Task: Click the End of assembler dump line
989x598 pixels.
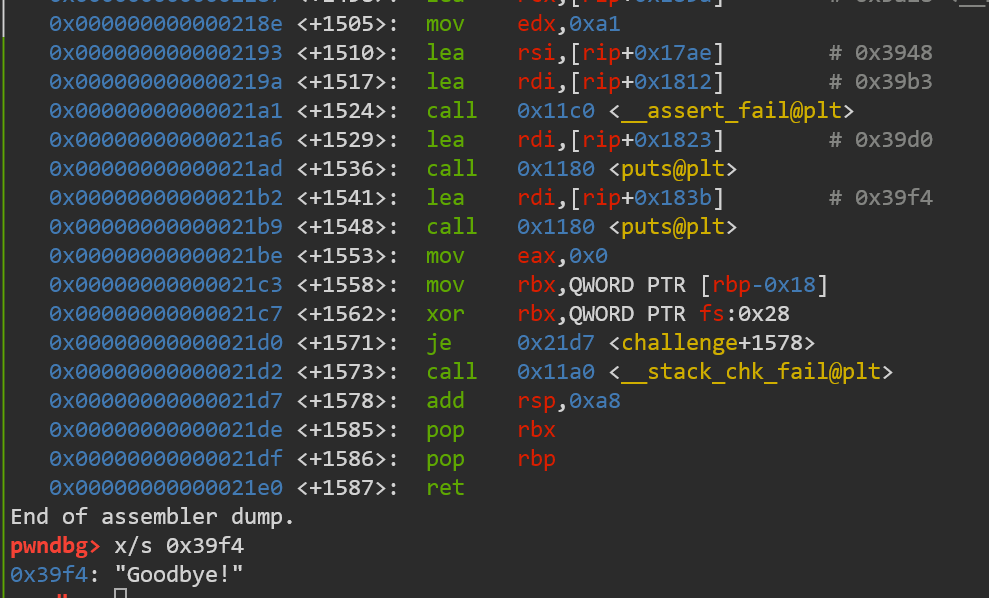Action: pos(153,517)
